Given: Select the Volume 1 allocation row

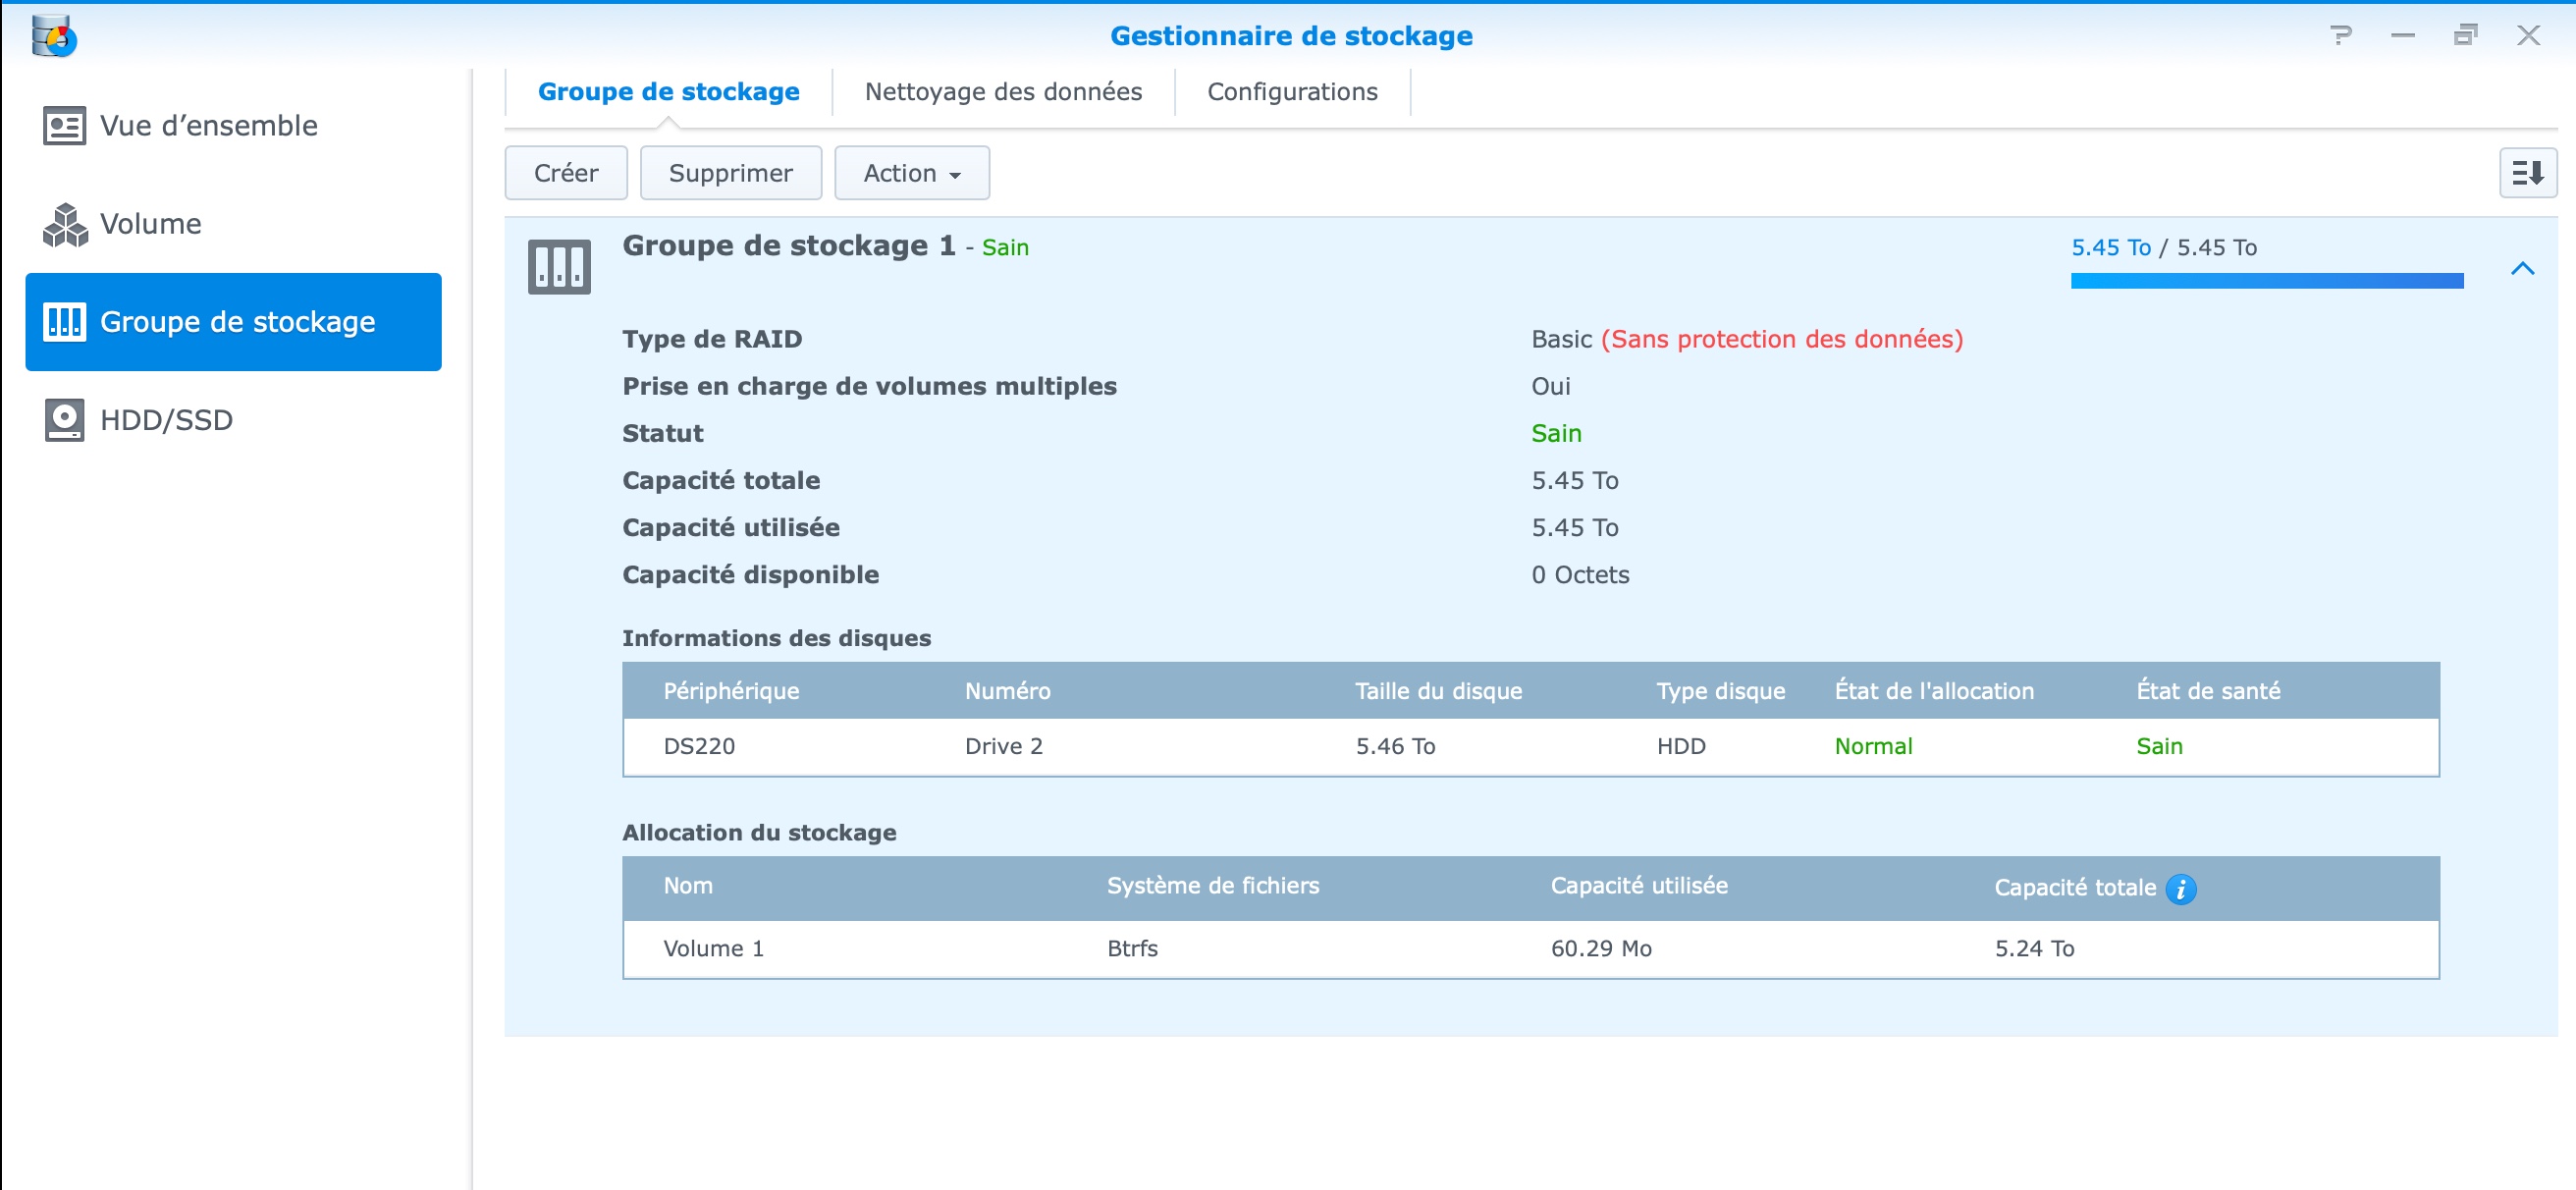Looking at the screenshot, I should [1530, 948].
